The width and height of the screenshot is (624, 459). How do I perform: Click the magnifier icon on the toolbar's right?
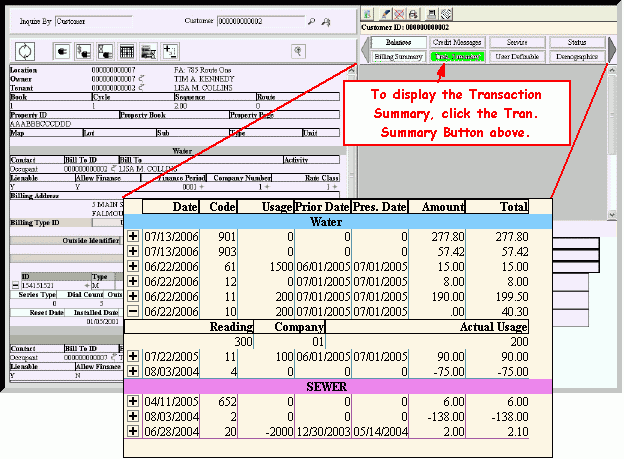pos(298,51)
